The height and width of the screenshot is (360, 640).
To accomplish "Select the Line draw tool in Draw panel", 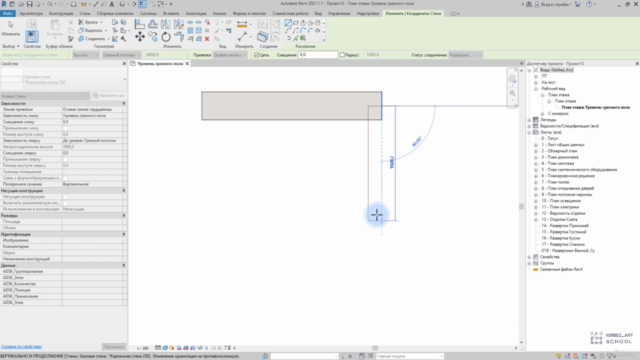I will pyautogui.click(x=288, y=23).
